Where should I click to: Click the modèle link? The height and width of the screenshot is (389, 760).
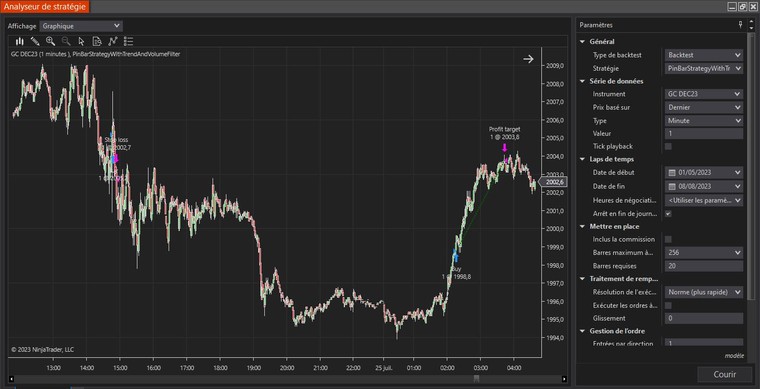pos(734,356)
